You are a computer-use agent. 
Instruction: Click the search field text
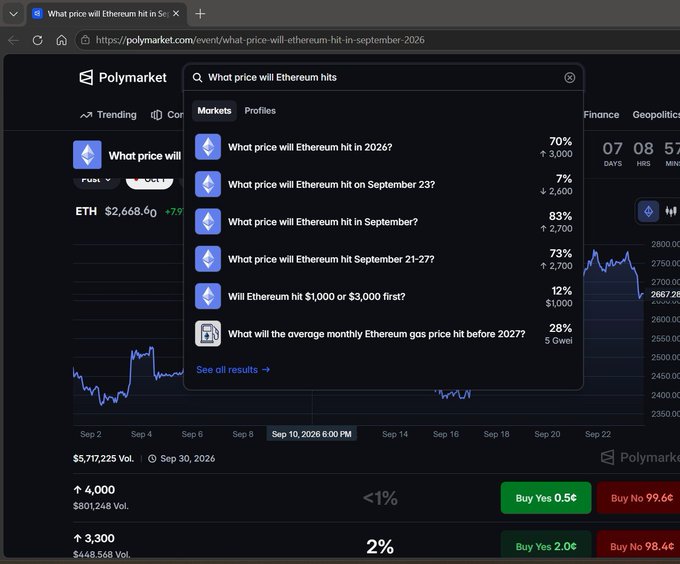pyautogui.click(x=272, y=78)
